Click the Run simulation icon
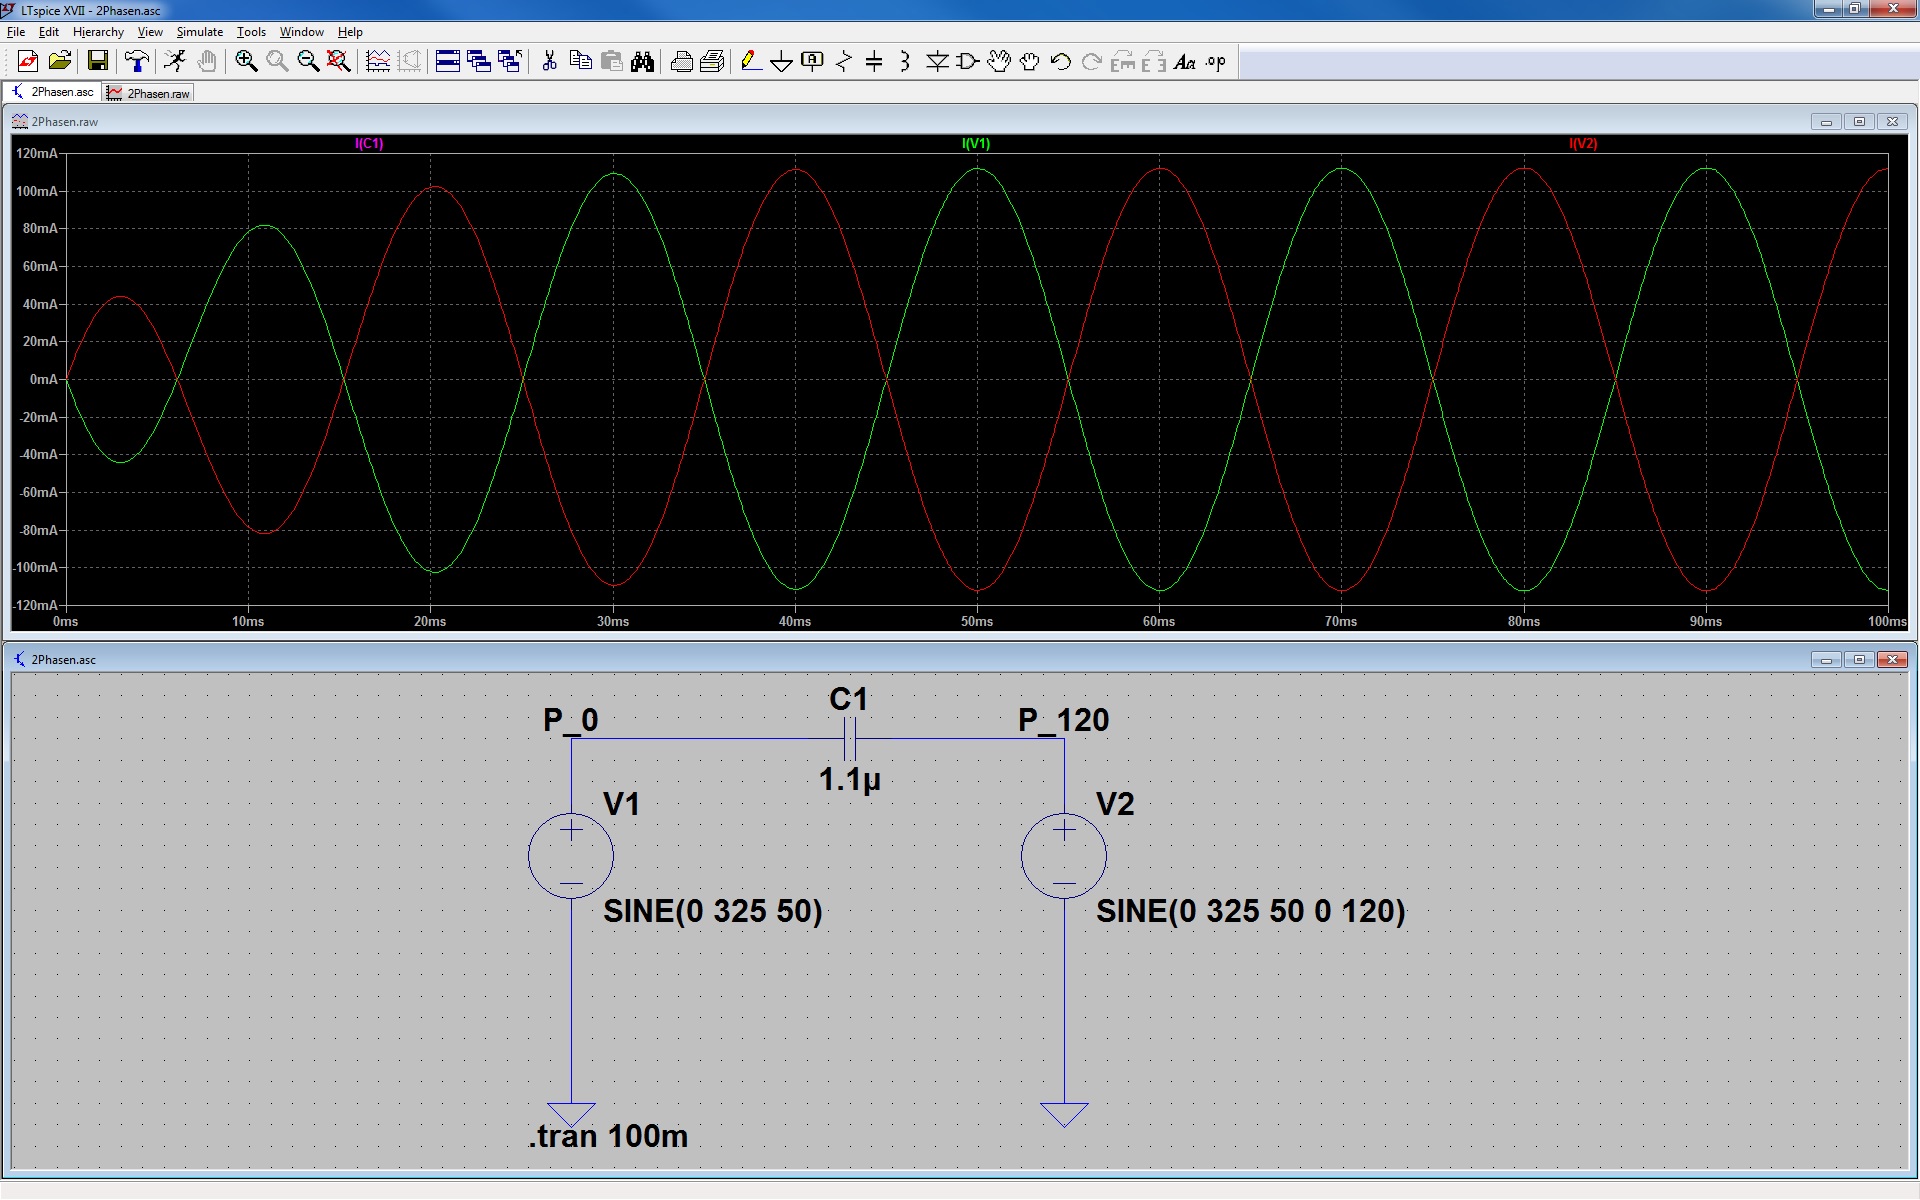The width and height of the screenshot is (1920, 1200). 175,62
